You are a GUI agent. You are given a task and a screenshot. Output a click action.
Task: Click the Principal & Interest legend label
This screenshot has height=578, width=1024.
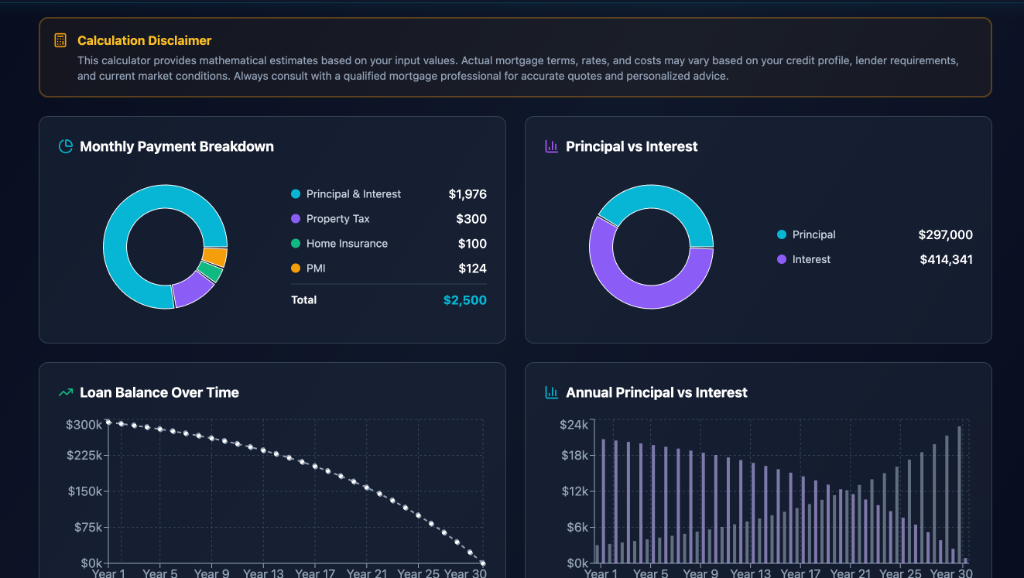pyautogui.click(x=353, y=194)
